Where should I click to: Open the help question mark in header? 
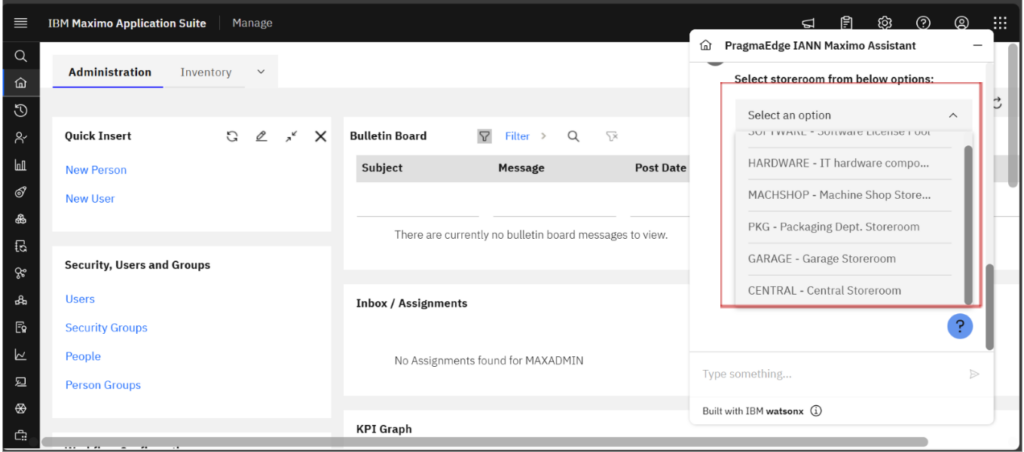[x=923, y=23]
